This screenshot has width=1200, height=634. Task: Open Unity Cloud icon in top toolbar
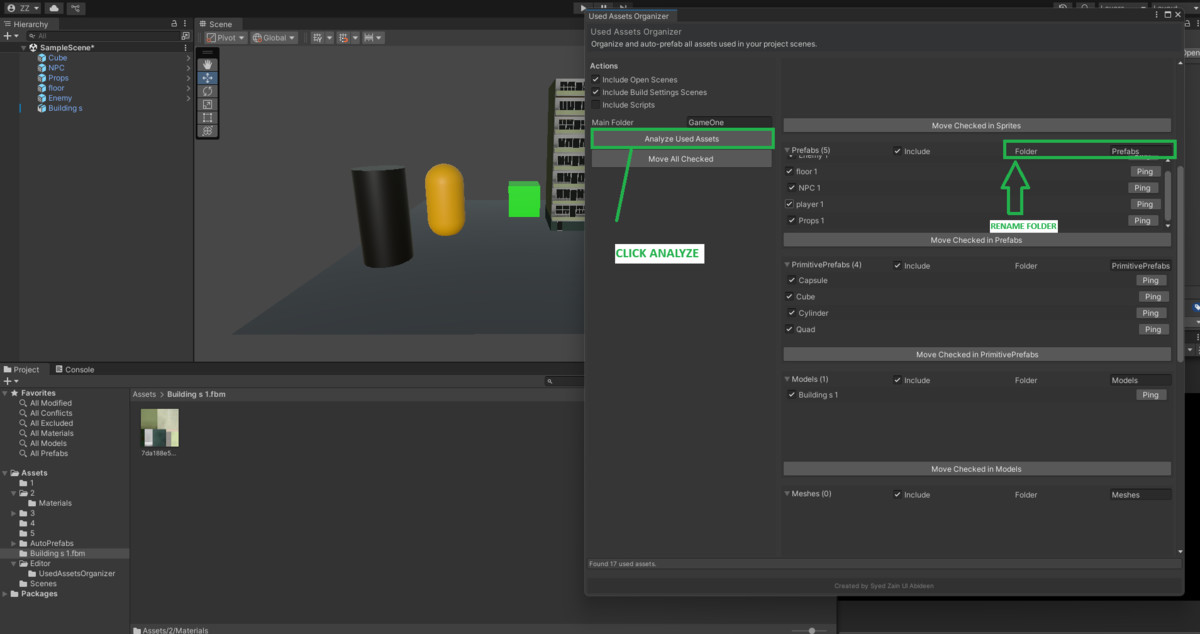tap(54, 8)
